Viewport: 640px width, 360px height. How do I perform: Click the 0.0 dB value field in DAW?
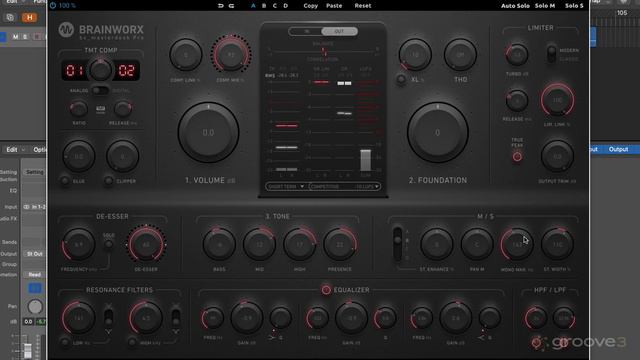click(28, 322)
